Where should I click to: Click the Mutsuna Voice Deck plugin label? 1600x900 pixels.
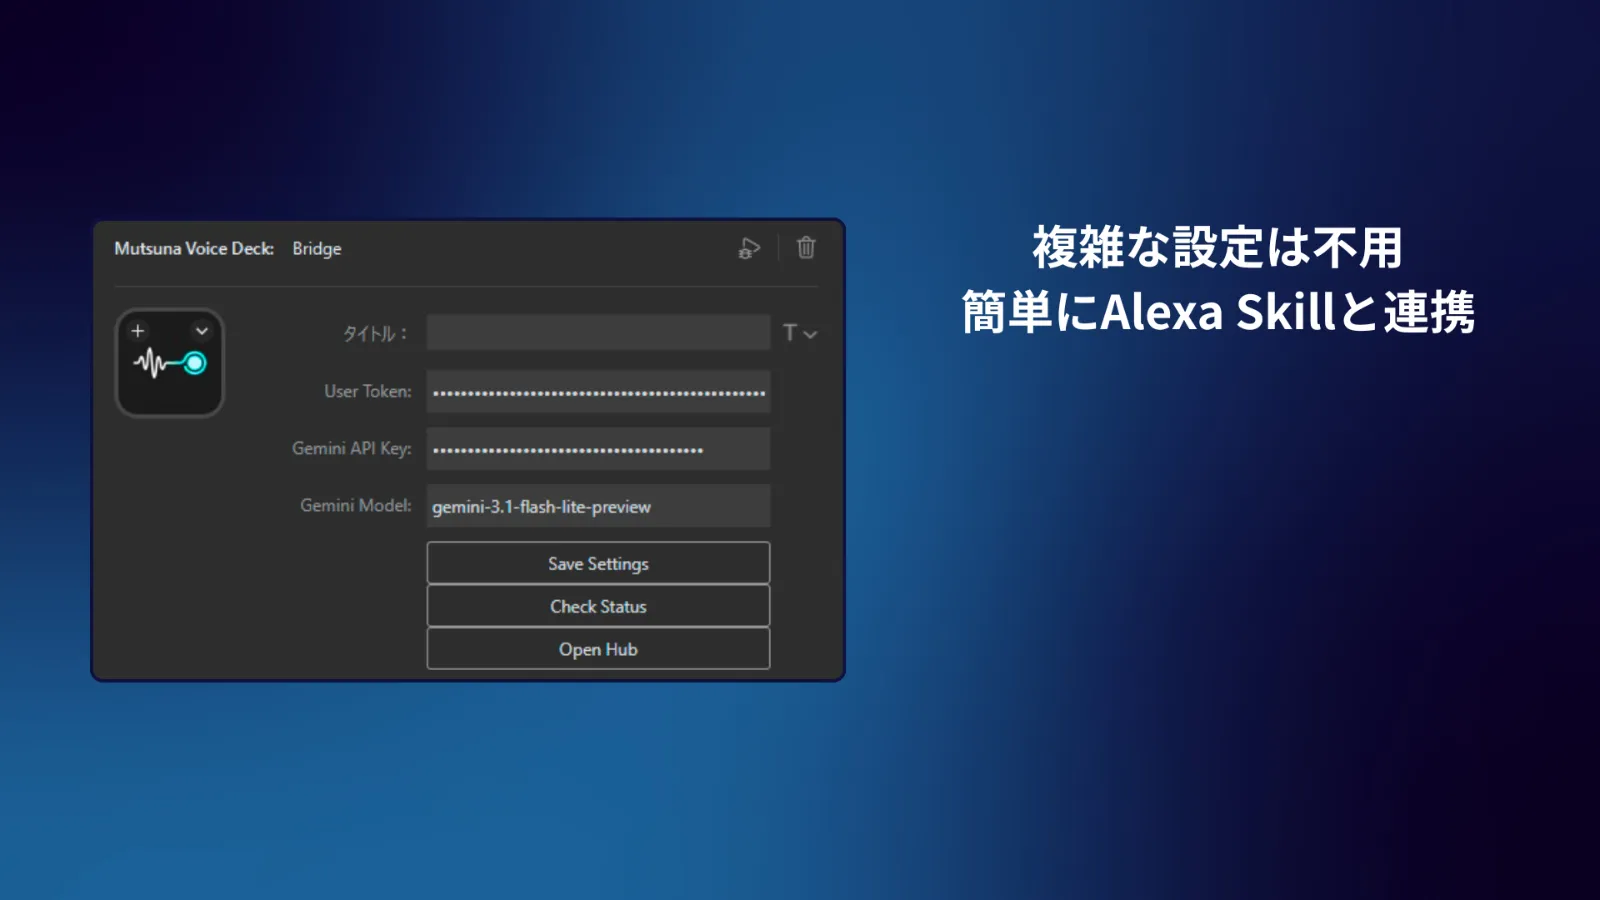click(x=194, y=248)
